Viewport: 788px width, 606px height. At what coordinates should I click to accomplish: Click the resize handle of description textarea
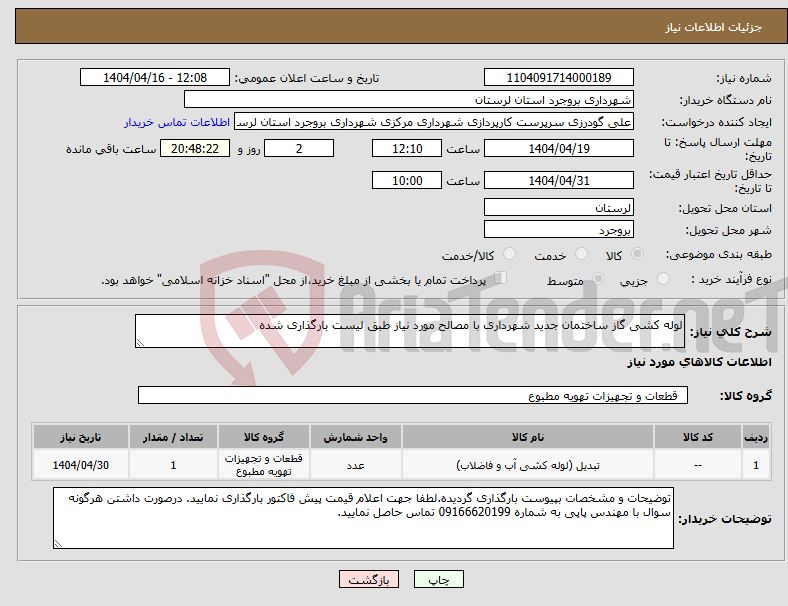click(140, 343)
